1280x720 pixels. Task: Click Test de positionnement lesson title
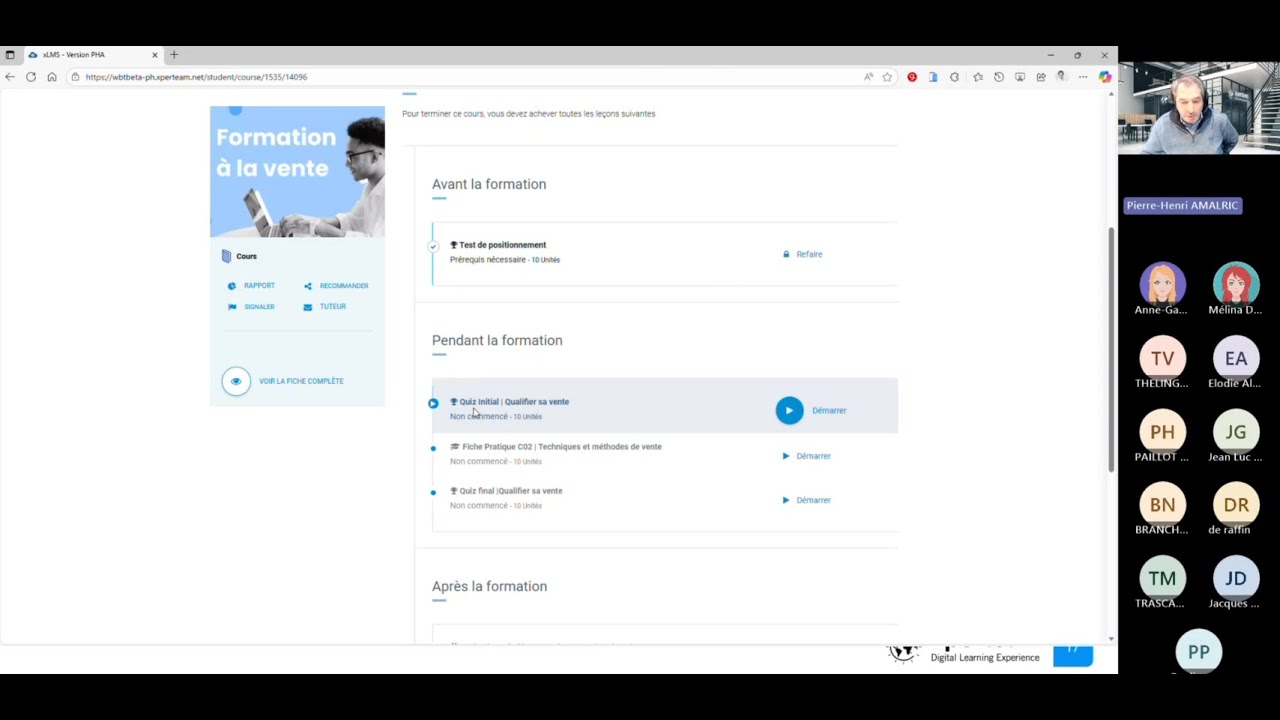pos(503,245)
